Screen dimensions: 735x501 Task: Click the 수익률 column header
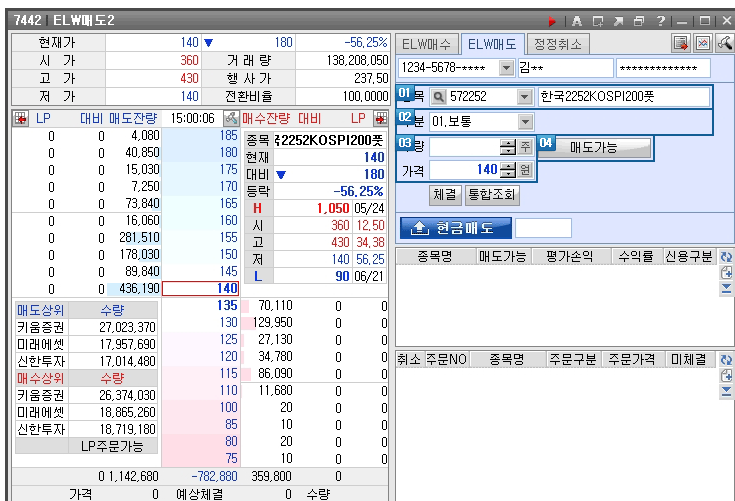coord(636,257)
